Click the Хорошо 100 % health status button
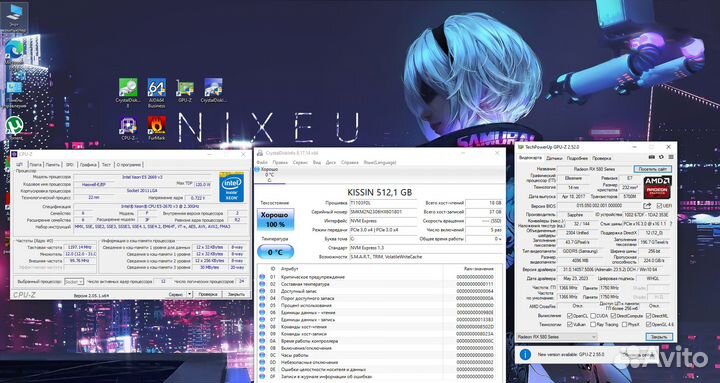The image size is (720, 383). pyautogui.click(x=275, y=219)
